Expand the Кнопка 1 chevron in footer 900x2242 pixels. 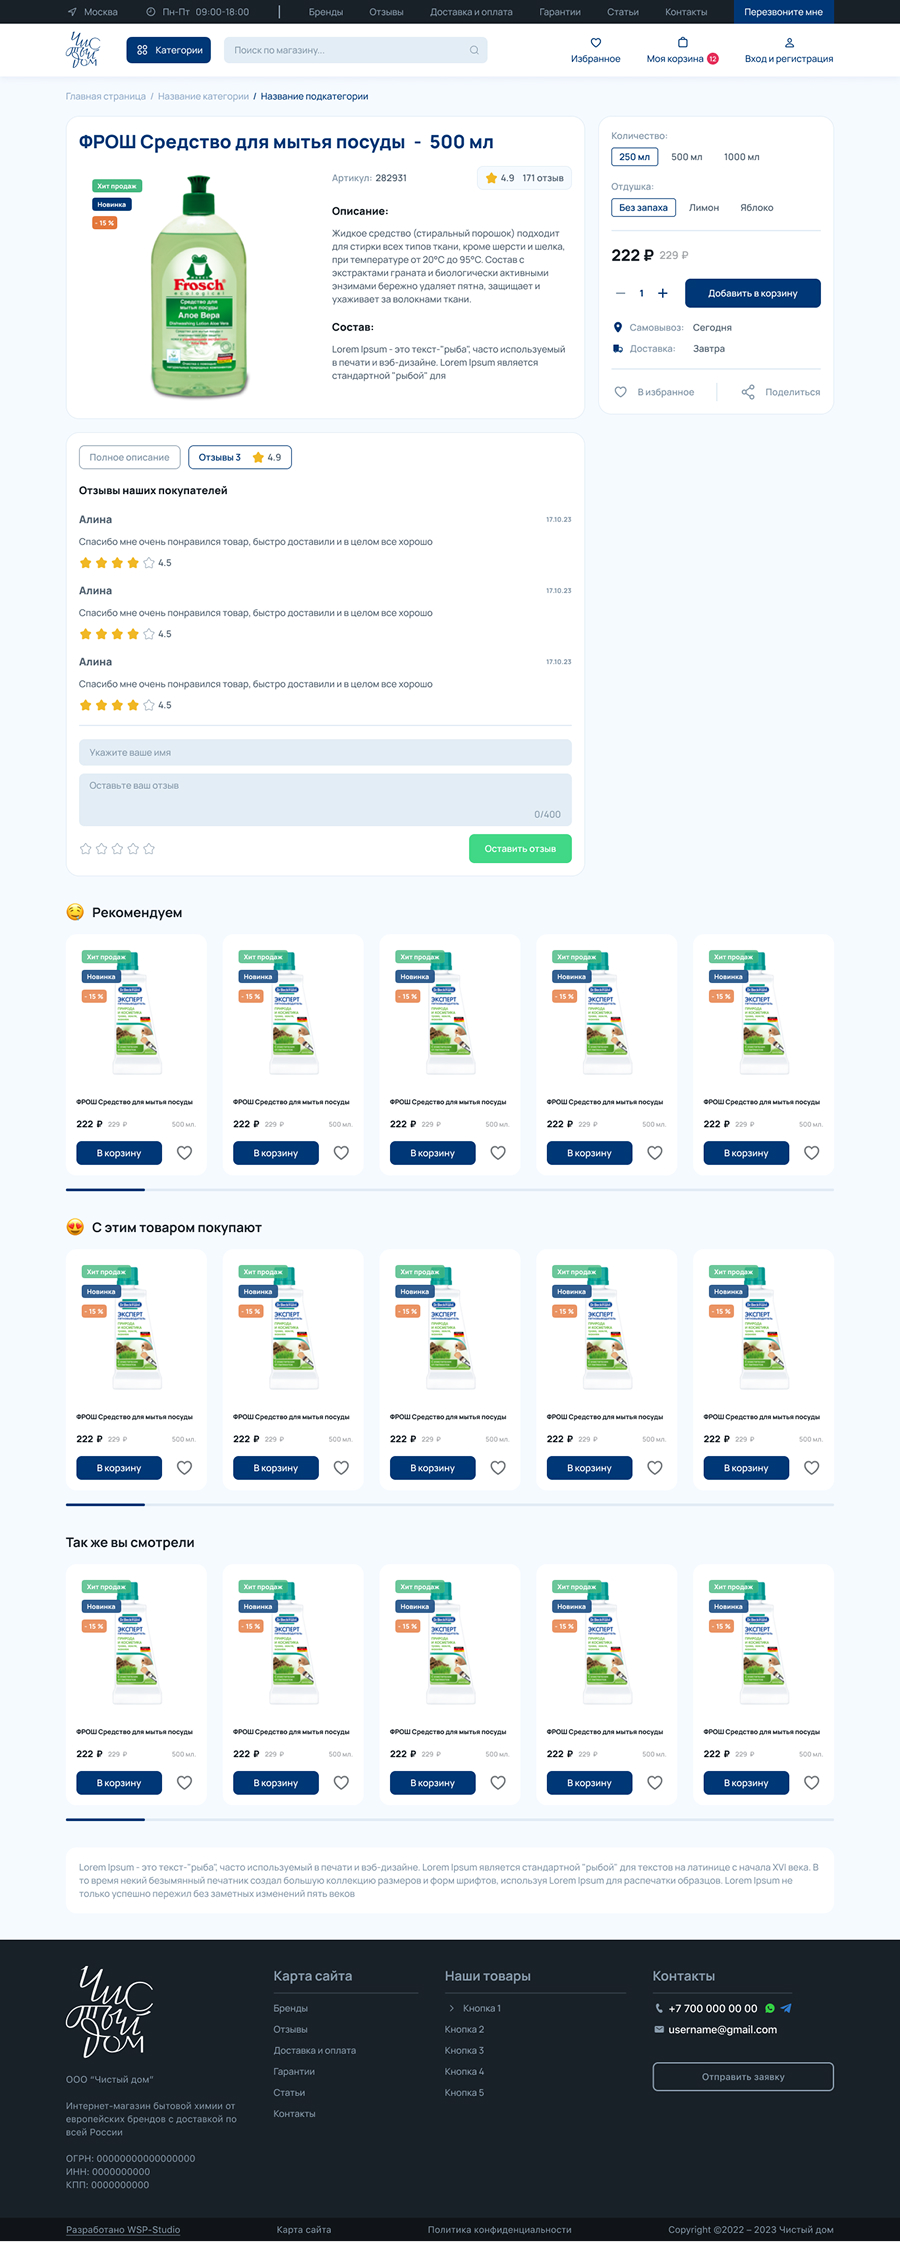click(452, 2008)
